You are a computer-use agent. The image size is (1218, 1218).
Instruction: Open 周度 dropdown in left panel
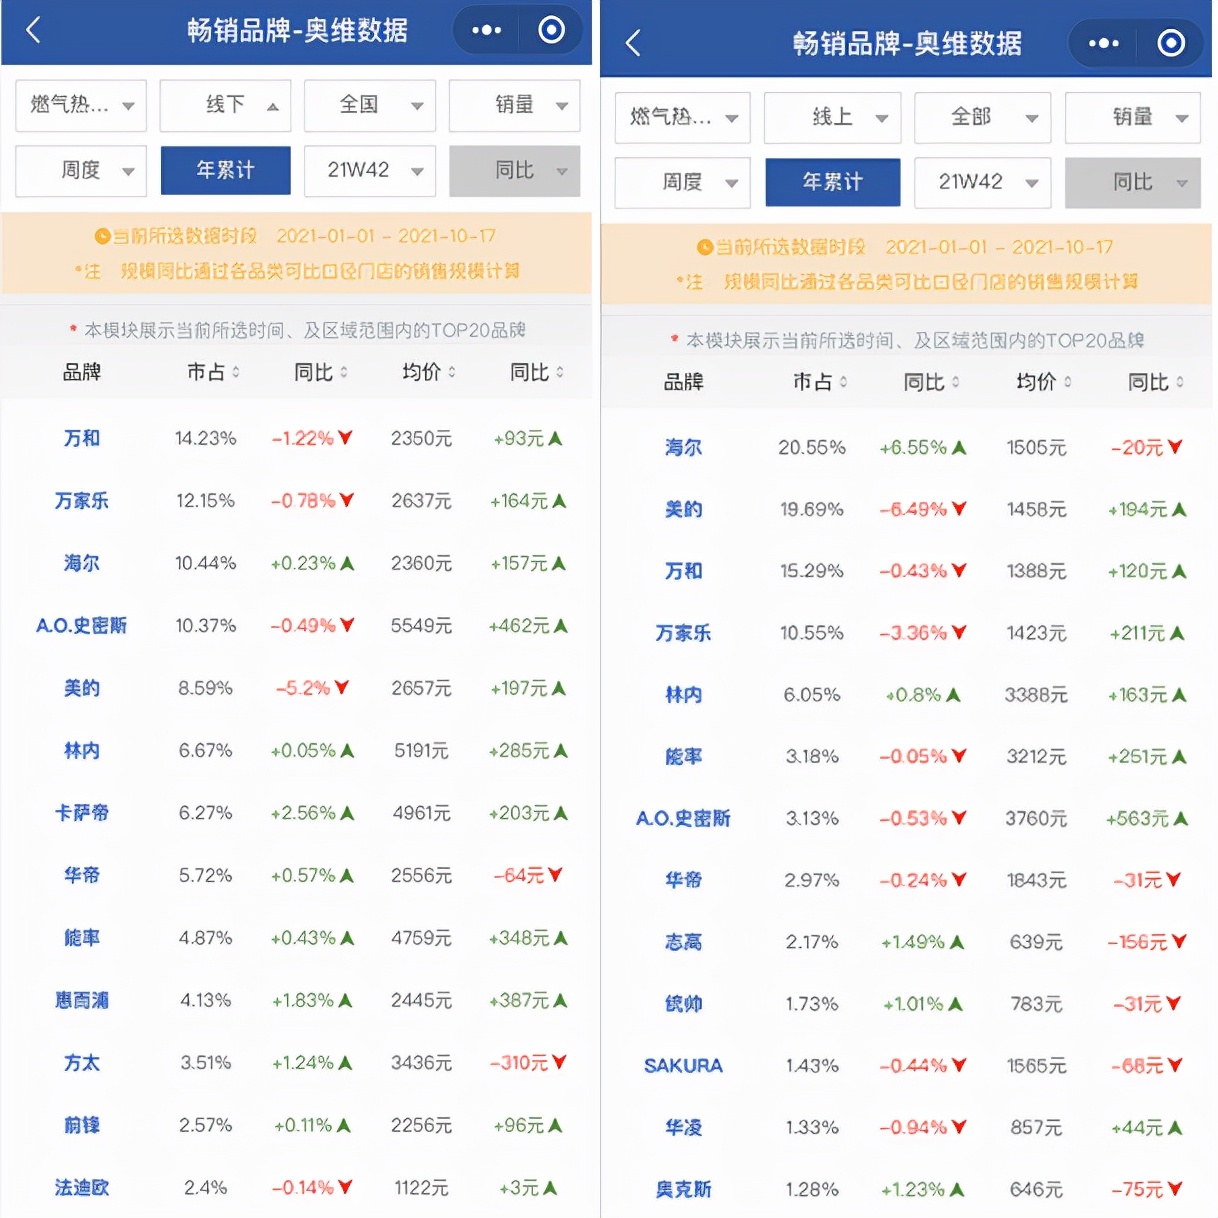coord(81,171)
